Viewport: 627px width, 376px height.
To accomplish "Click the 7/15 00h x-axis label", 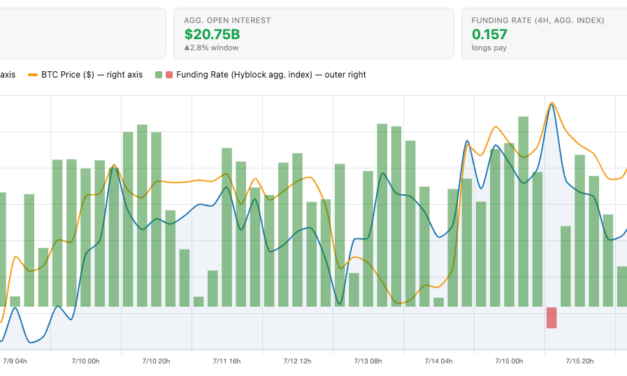I will [509, 361].
